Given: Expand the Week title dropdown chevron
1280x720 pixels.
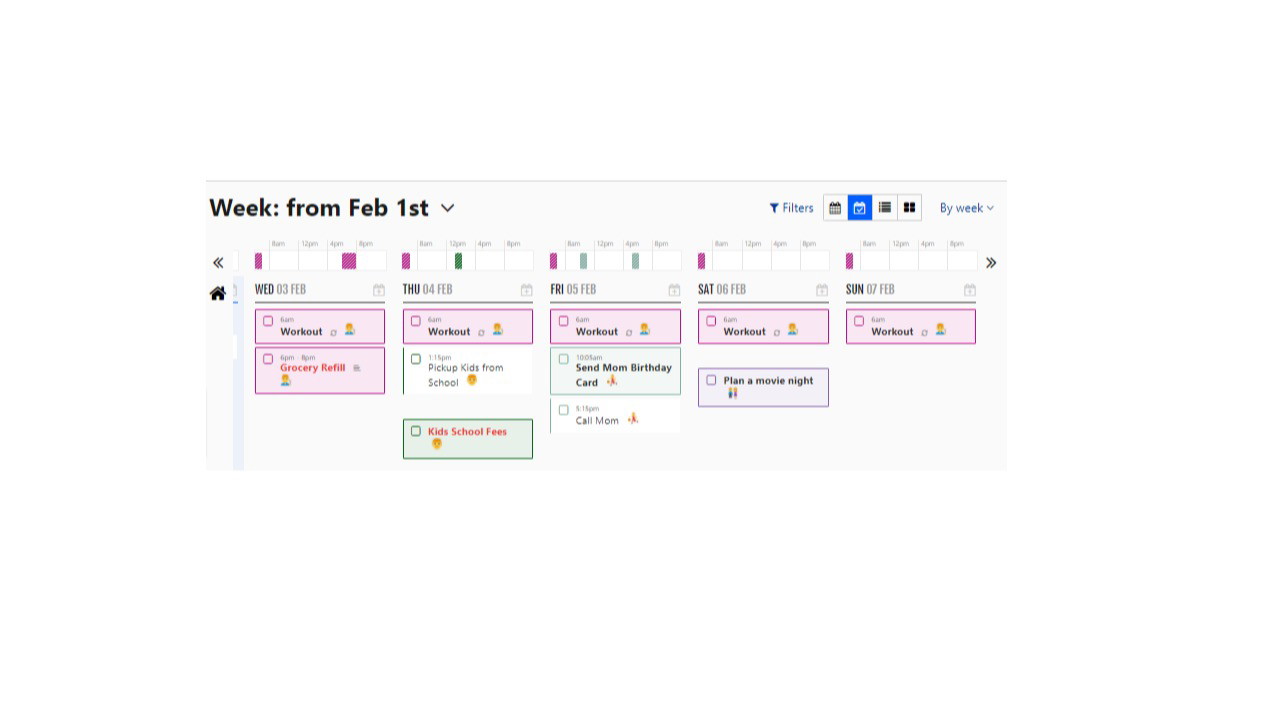Looking at the screenshot, I should 447,208.
